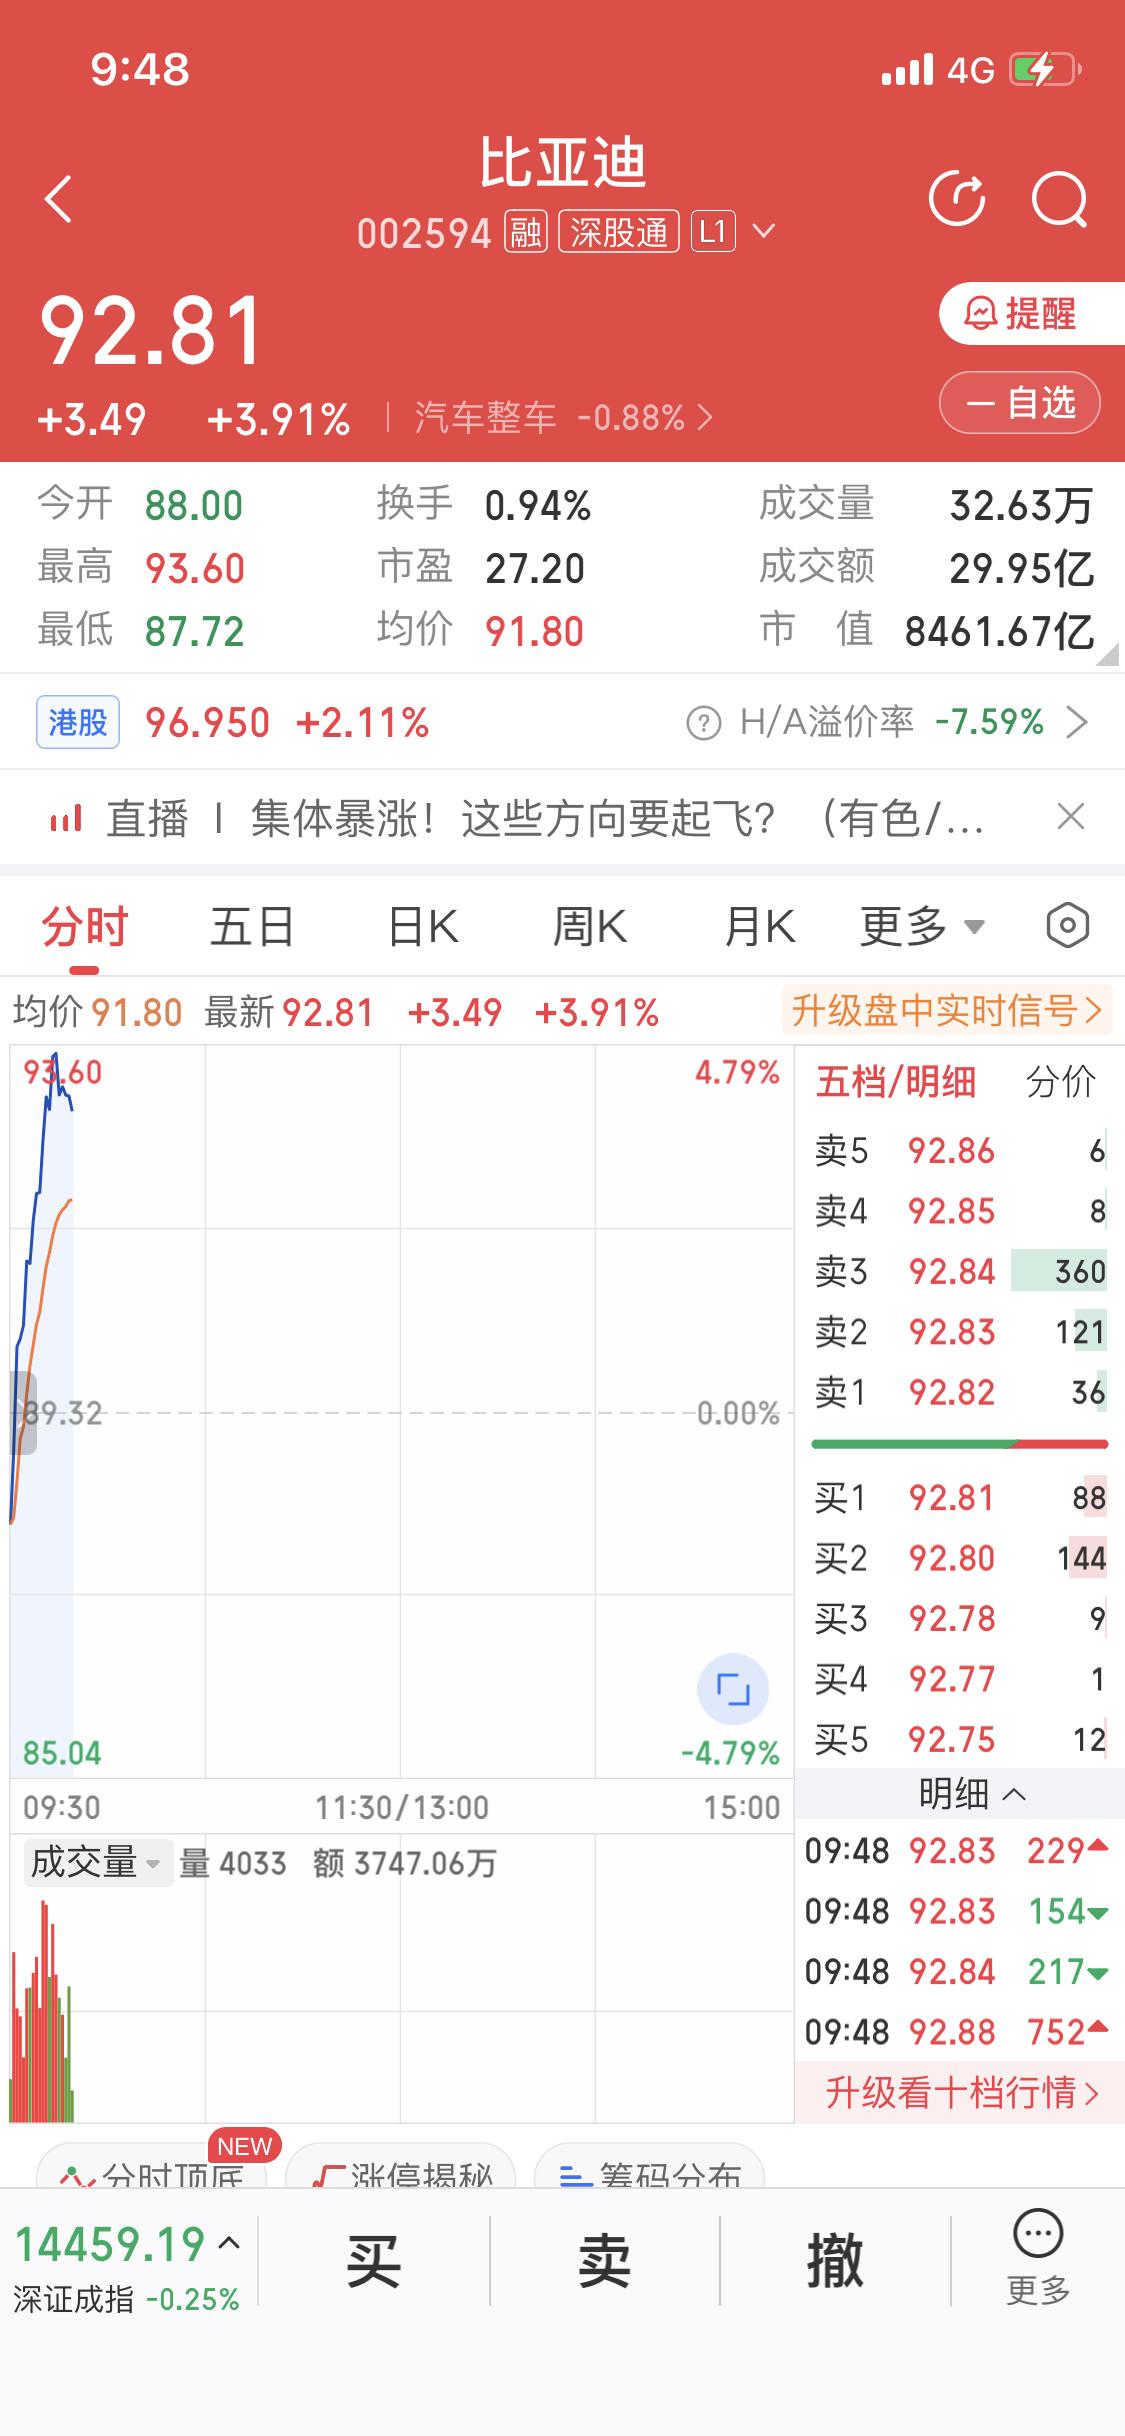Expand the 深证成指 index chevron
This screenshot has height=2436, width=1125.
[229, 2243]
